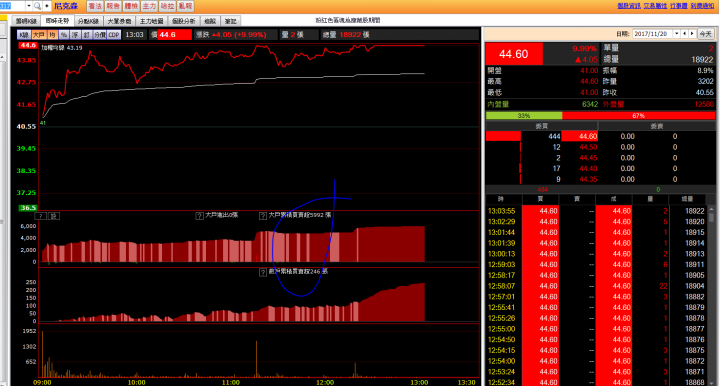
Task: Click the 設 settings box on indicator panel
Action: click(54, 216)
